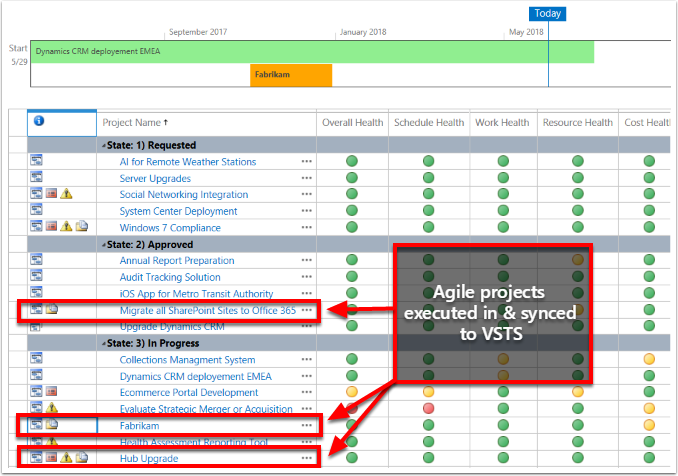
Task: Click Overall Health column header
Action: (352, 123)
